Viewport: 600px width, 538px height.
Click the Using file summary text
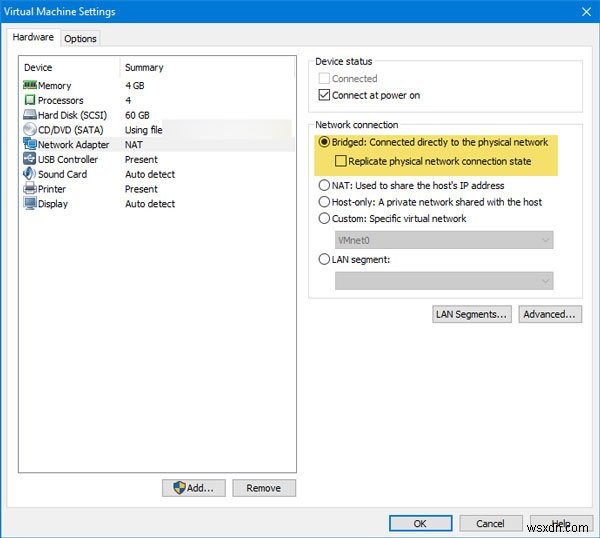[143, 130]
